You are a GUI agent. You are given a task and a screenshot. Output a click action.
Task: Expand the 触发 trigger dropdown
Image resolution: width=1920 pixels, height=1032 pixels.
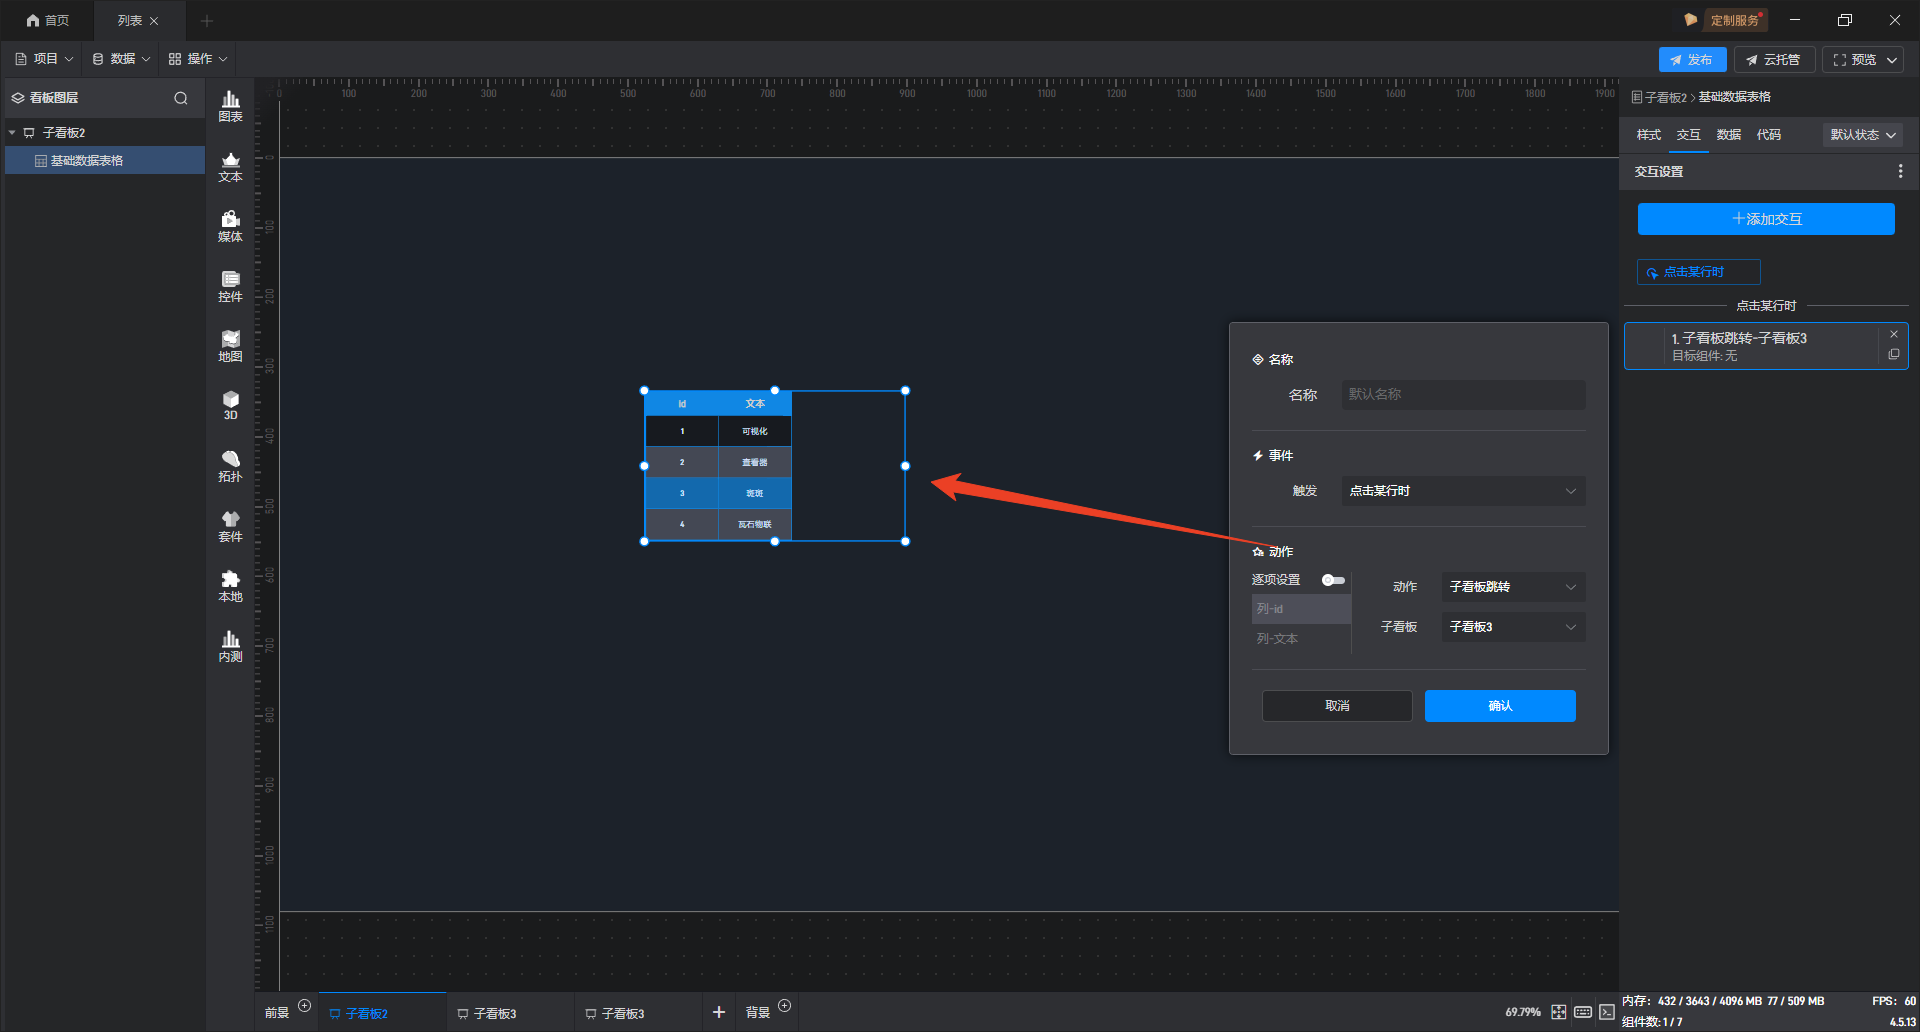pos(1463,491)
